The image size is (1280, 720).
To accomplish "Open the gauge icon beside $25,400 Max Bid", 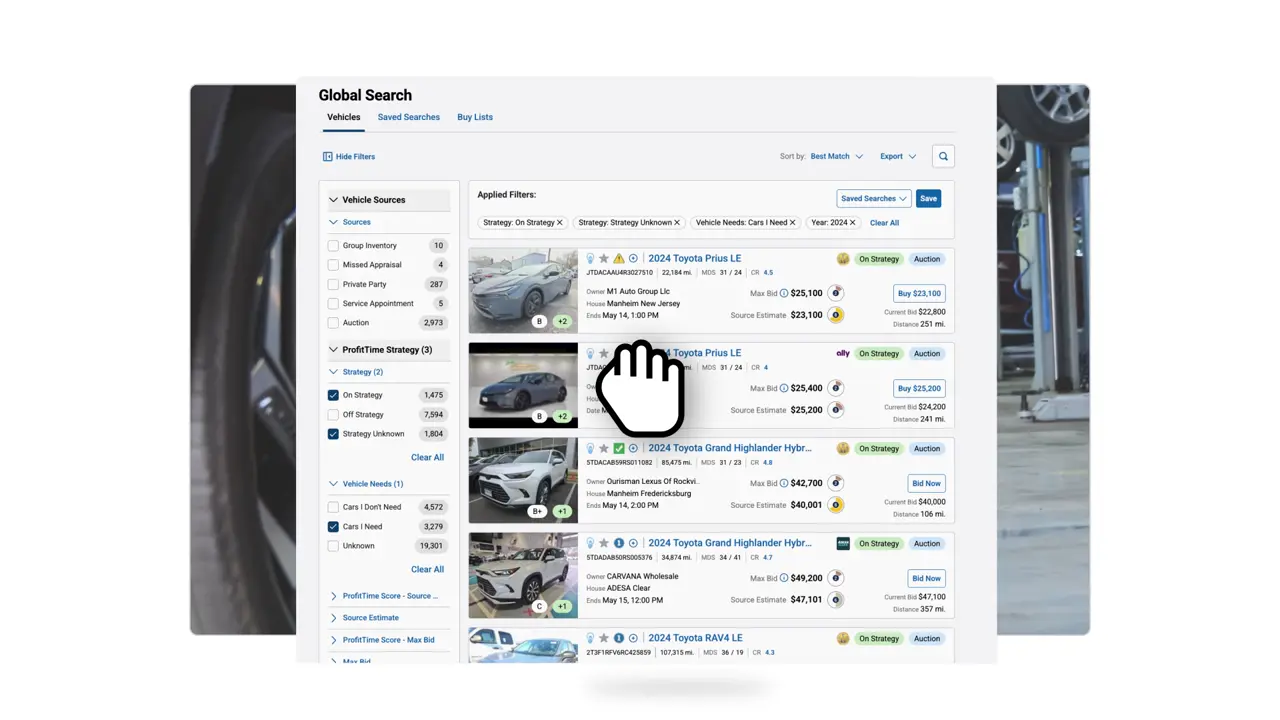I will pos(836,388).
